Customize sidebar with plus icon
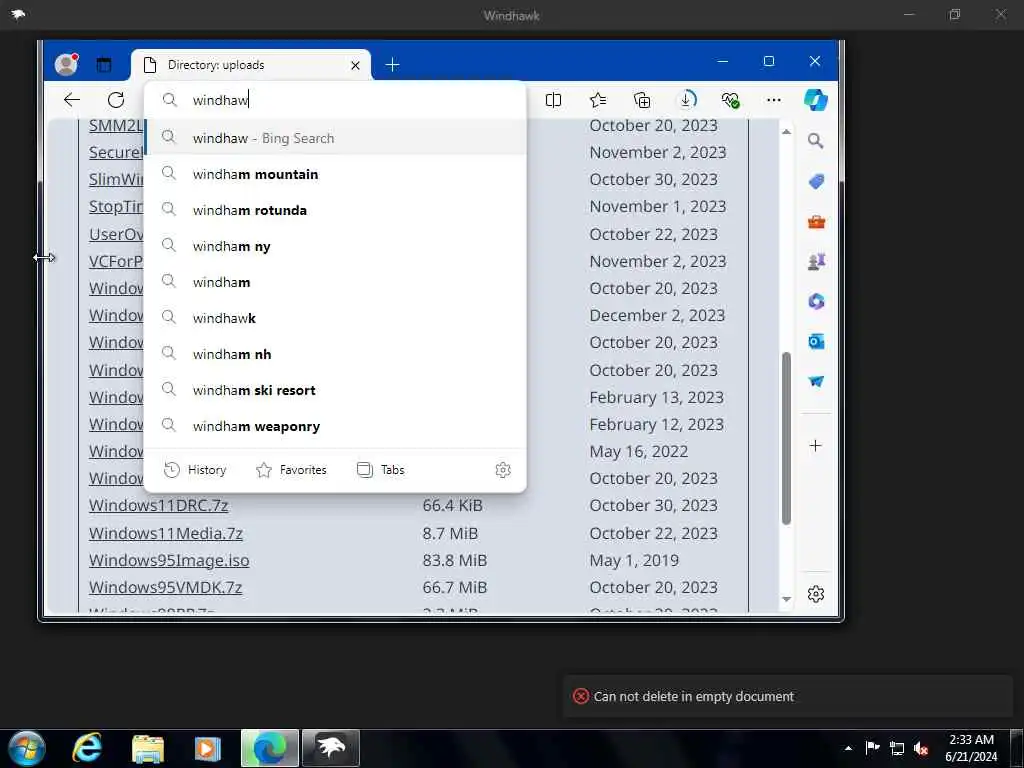The height and width of the screenshot is (768, 1024). (815, 445)
